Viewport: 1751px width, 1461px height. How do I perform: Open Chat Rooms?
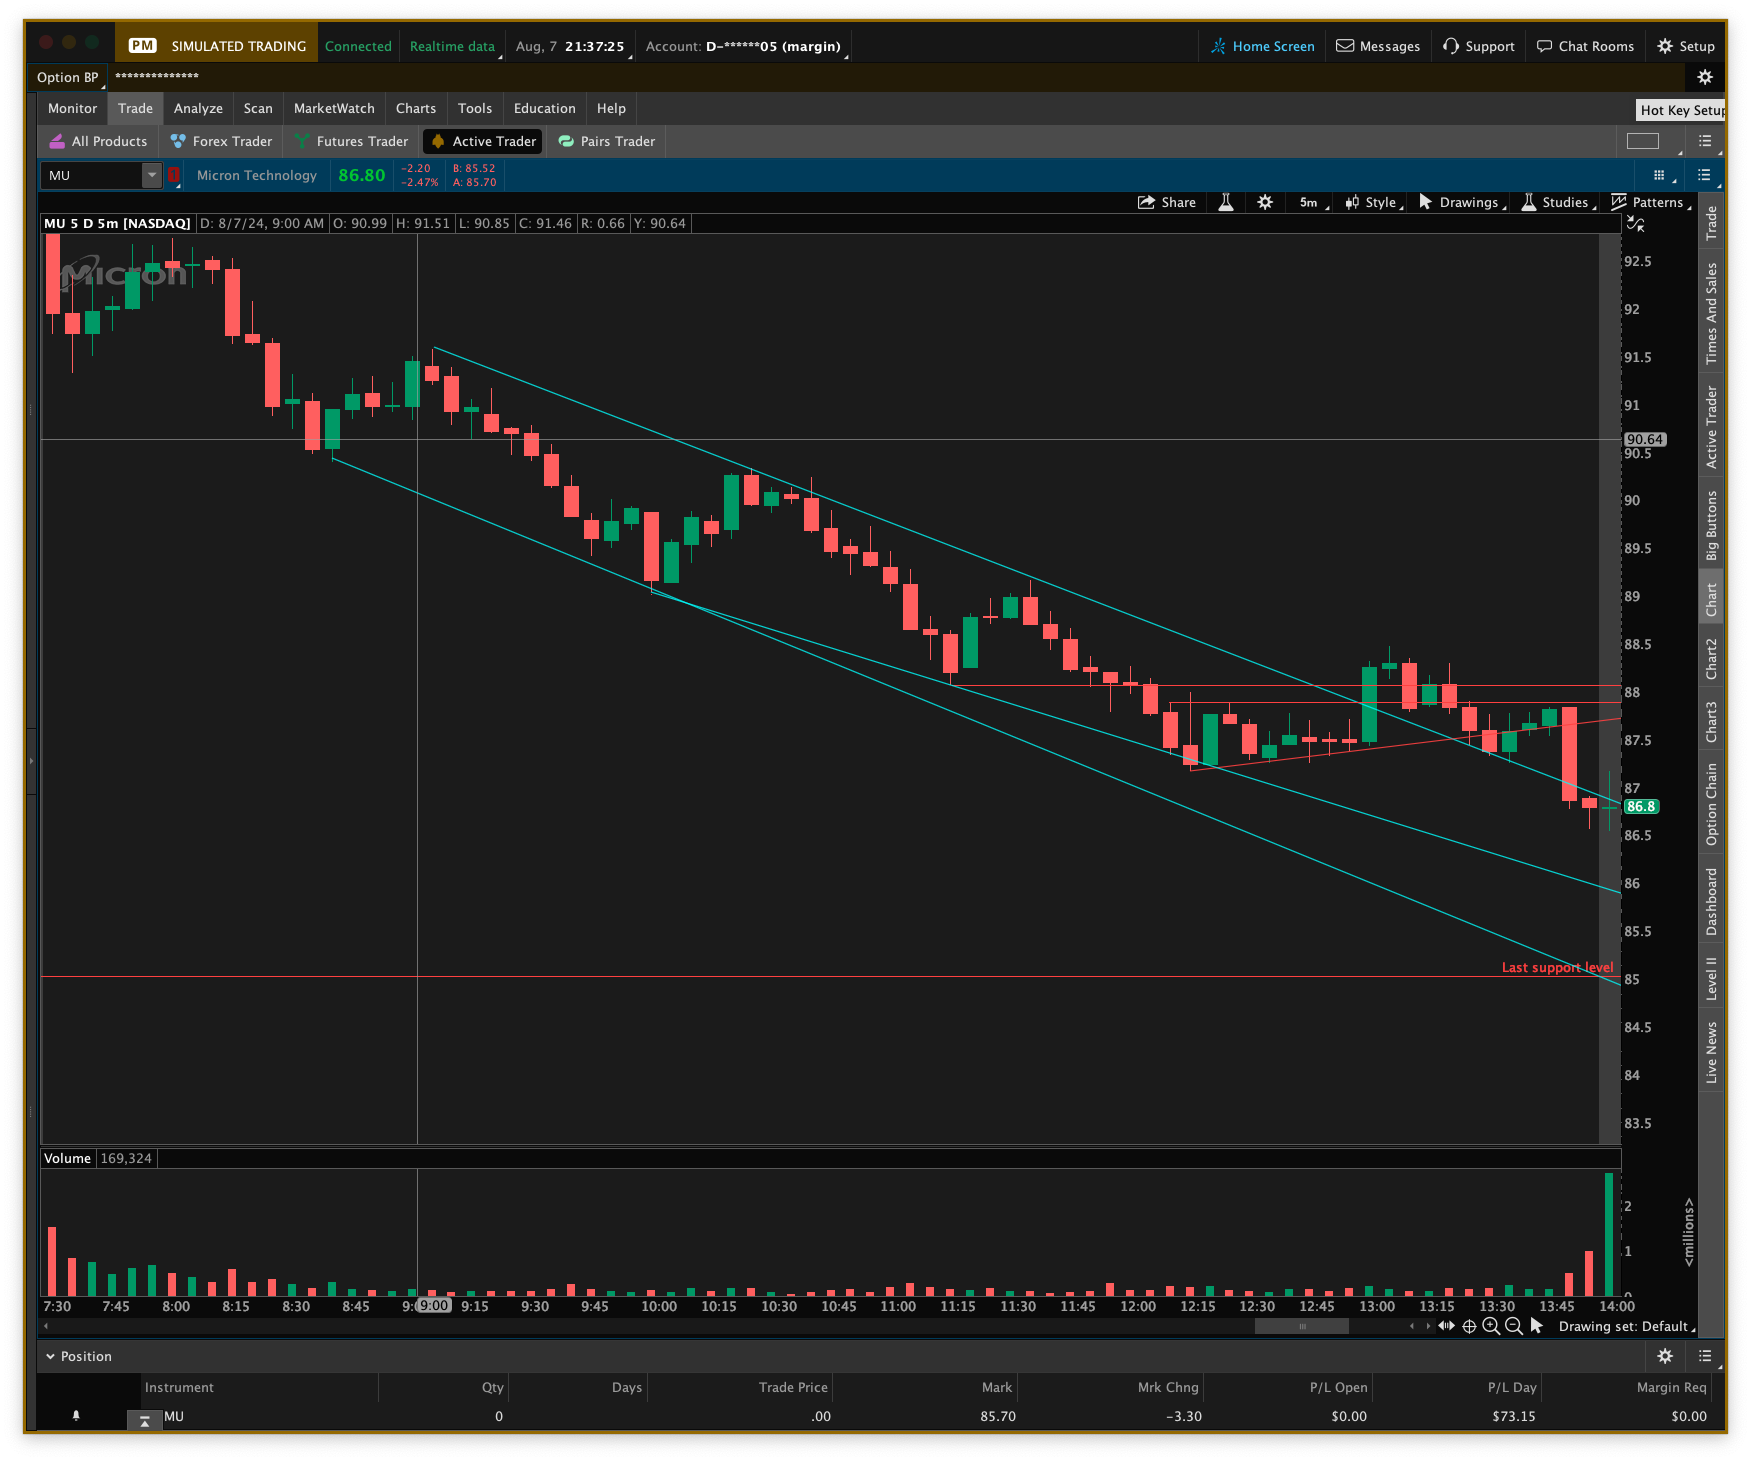tap(1586, 45)
